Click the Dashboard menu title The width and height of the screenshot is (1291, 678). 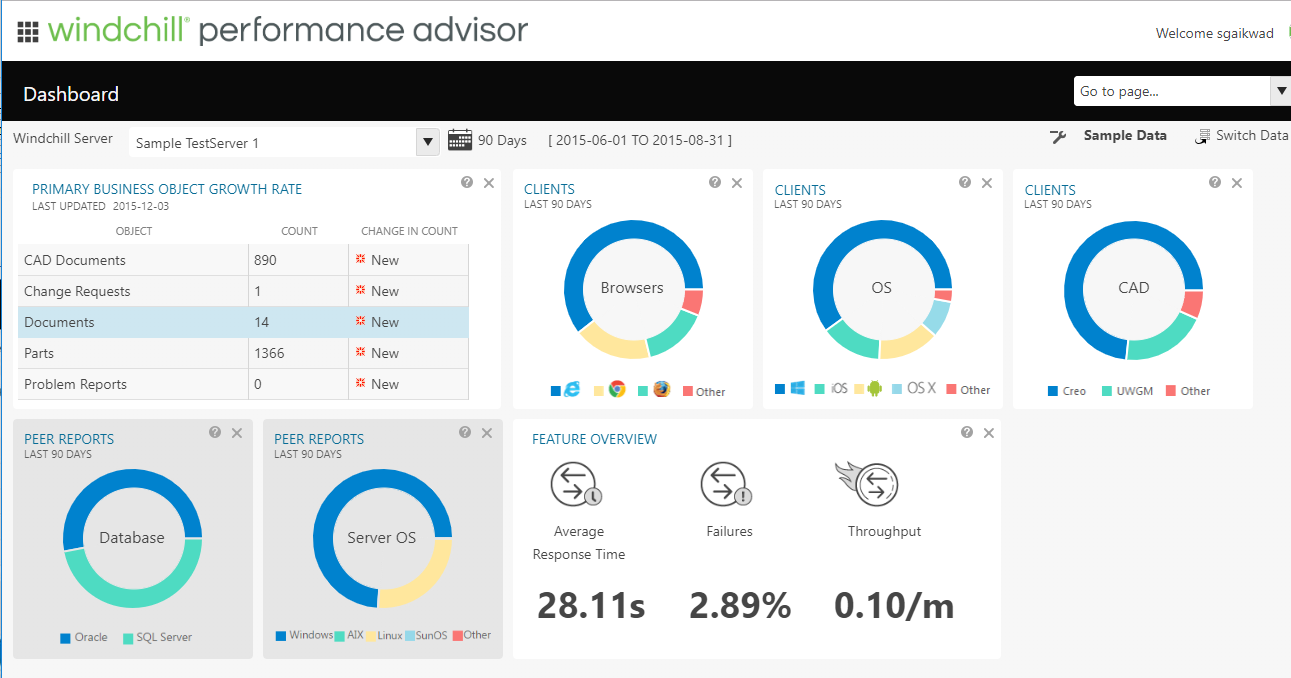click(x=70, y=93)
